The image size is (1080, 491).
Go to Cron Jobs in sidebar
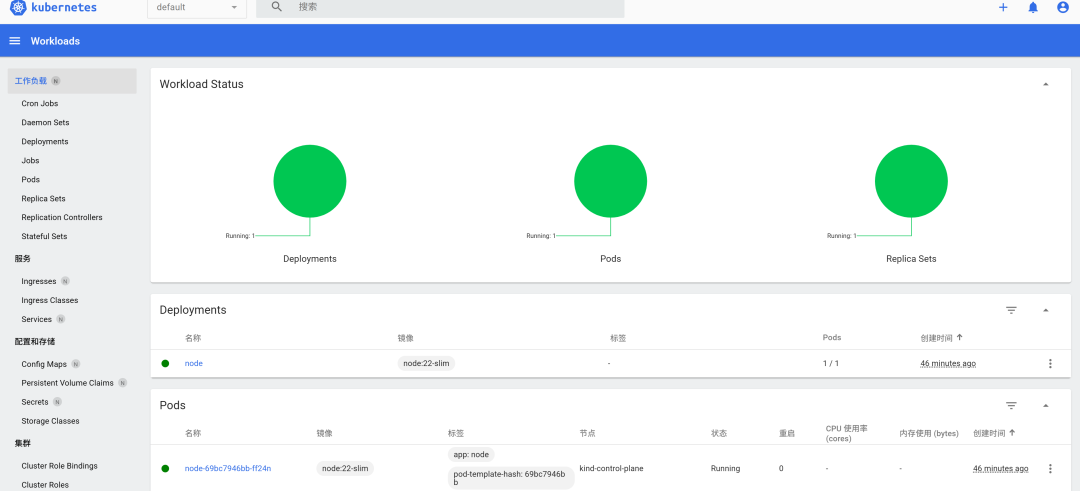click(40, 103)
